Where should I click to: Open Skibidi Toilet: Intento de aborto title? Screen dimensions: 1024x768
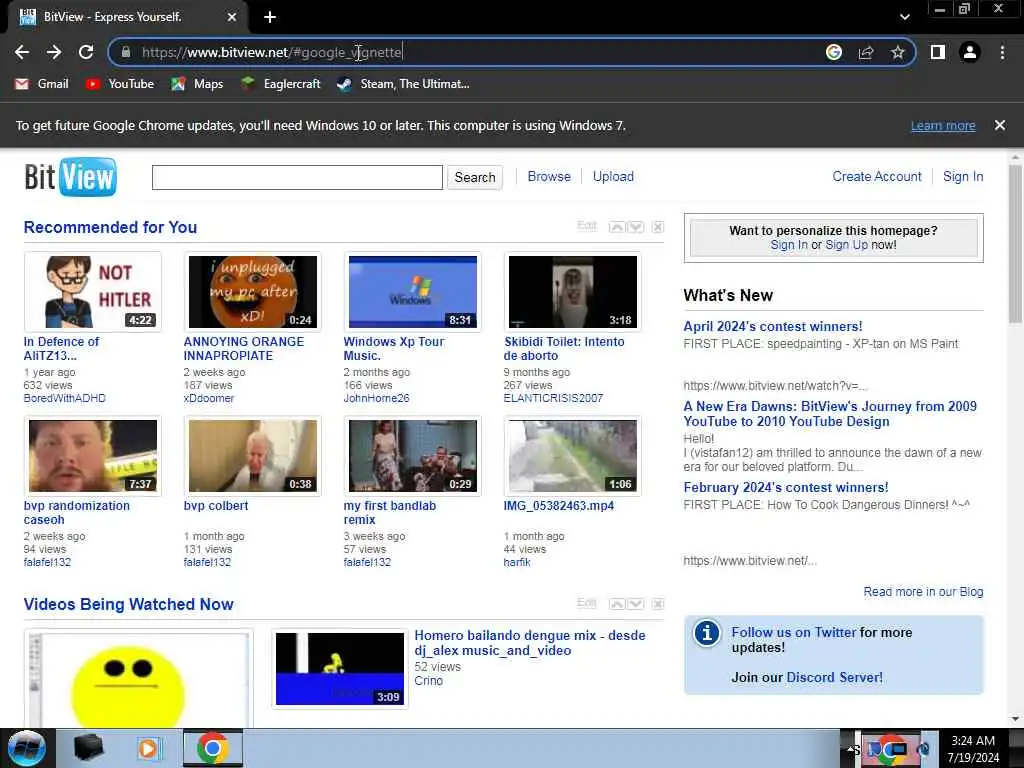pyautogui.click(x=564, y=349)
